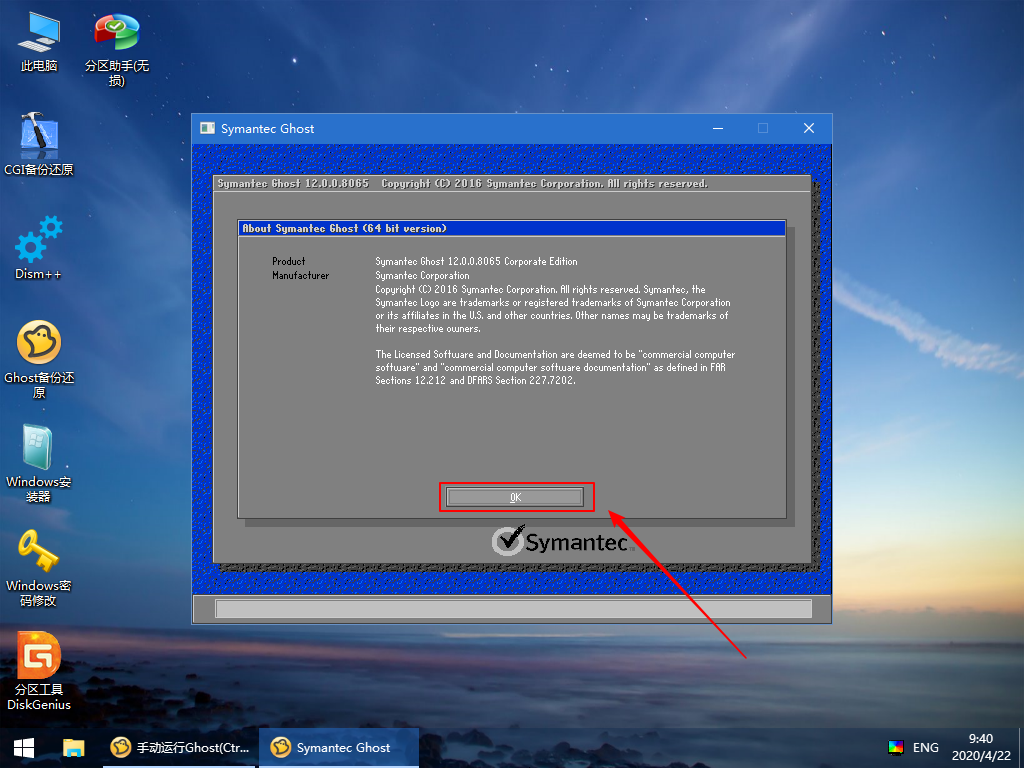Open the clock showing 9:40 2020/4/22
1024x768 pixels.
click(981, 747)
